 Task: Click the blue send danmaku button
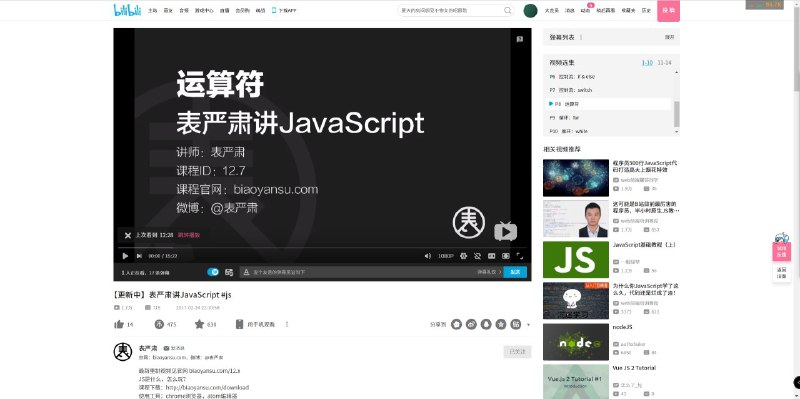coord(515,272)
